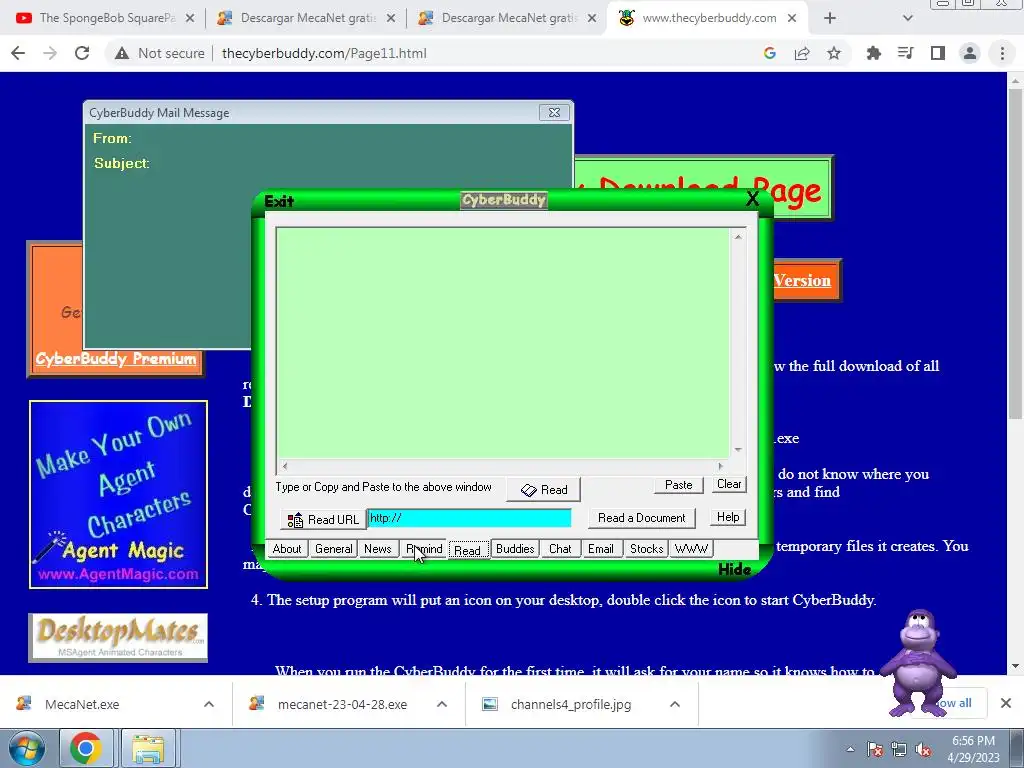Click the text area scroll right arrow
Viewport: 1024px width, 768px height.
[x=720, y=466]
